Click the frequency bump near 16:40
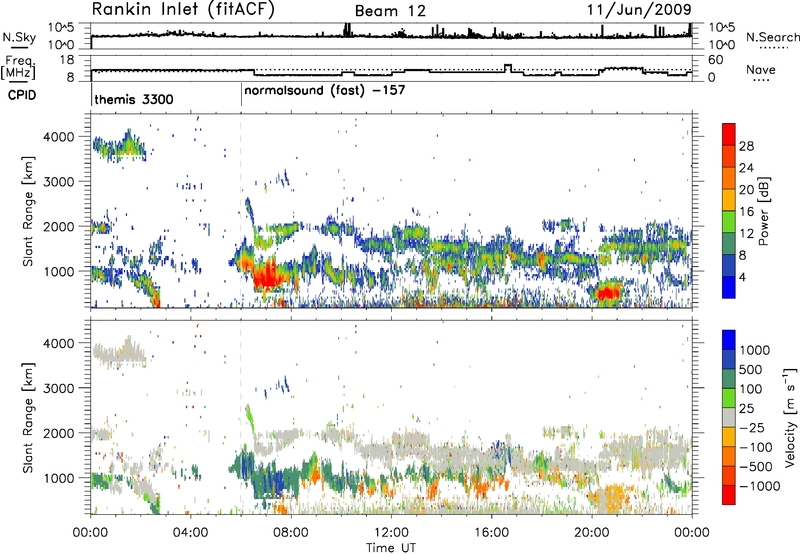 coord(508,68)
